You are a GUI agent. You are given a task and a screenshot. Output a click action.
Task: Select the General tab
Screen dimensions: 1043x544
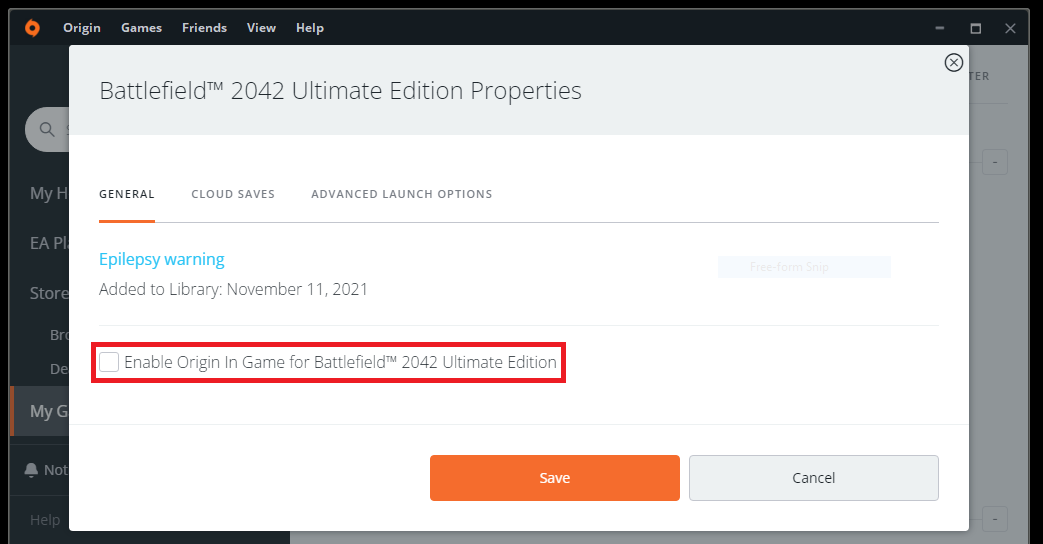(x=127, y=194)
